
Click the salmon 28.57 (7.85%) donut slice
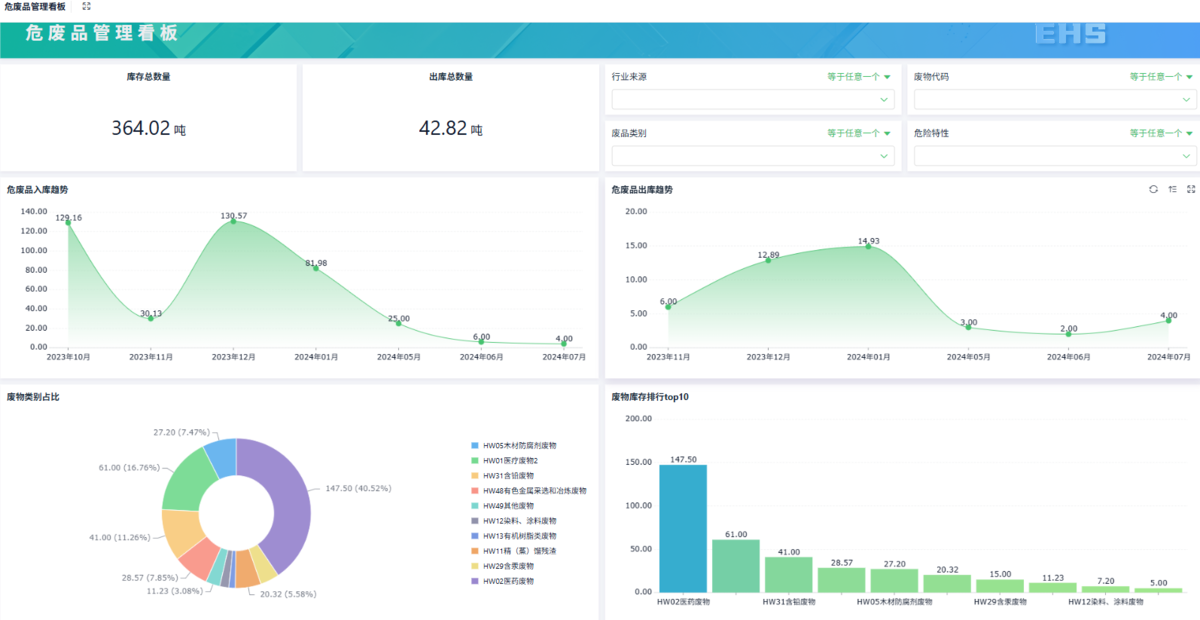pyautogui.click(x=200, y=559)
